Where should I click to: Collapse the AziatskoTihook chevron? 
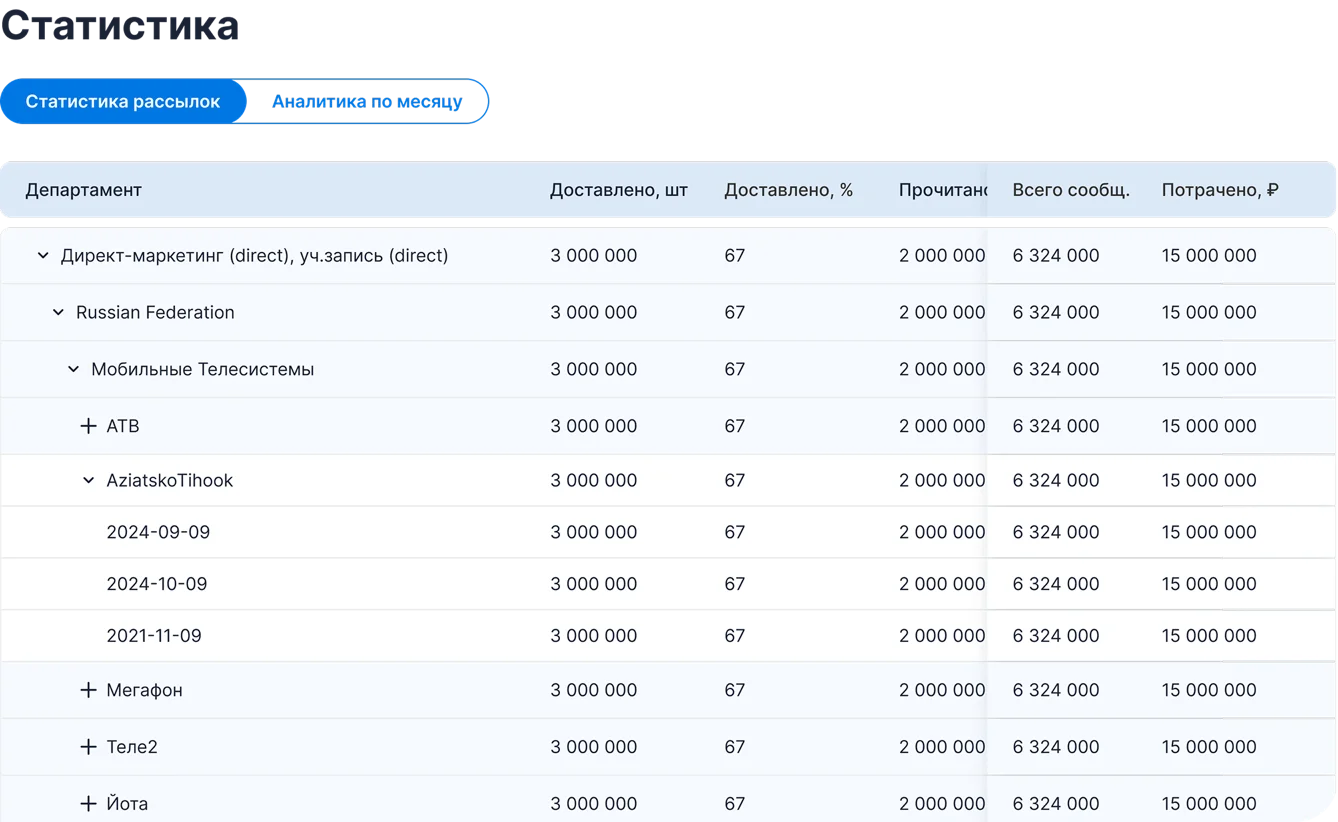[x=88, y=481]
